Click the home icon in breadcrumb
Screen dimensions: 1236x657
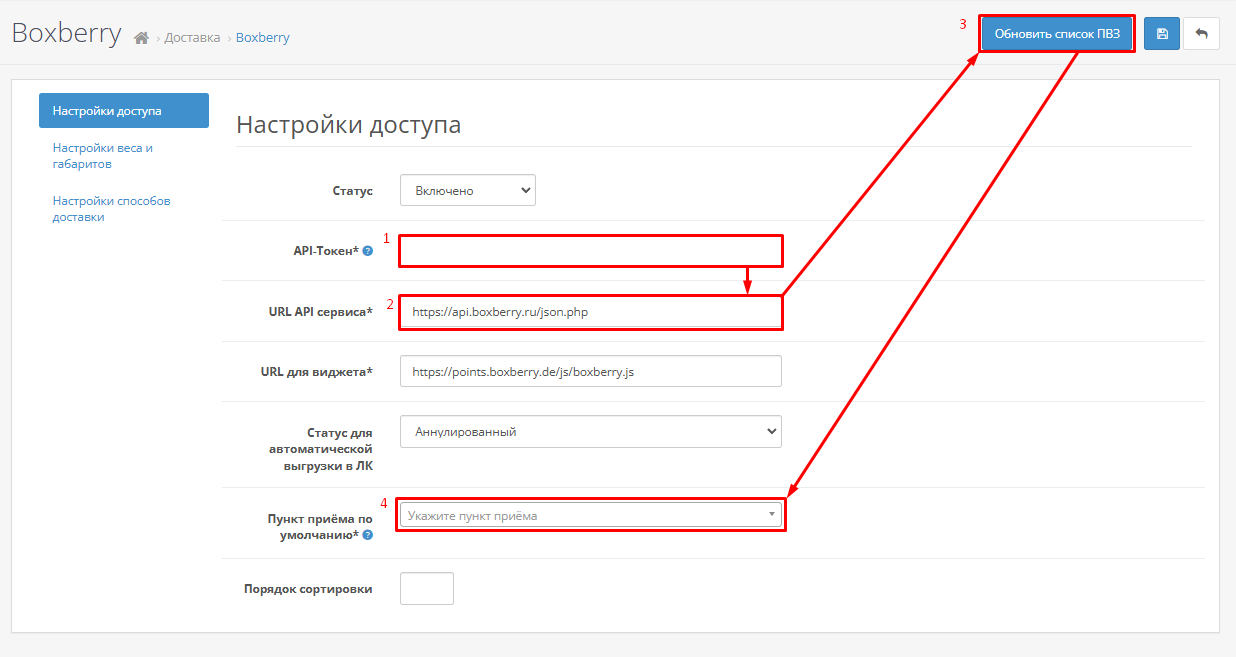(141, 38)
